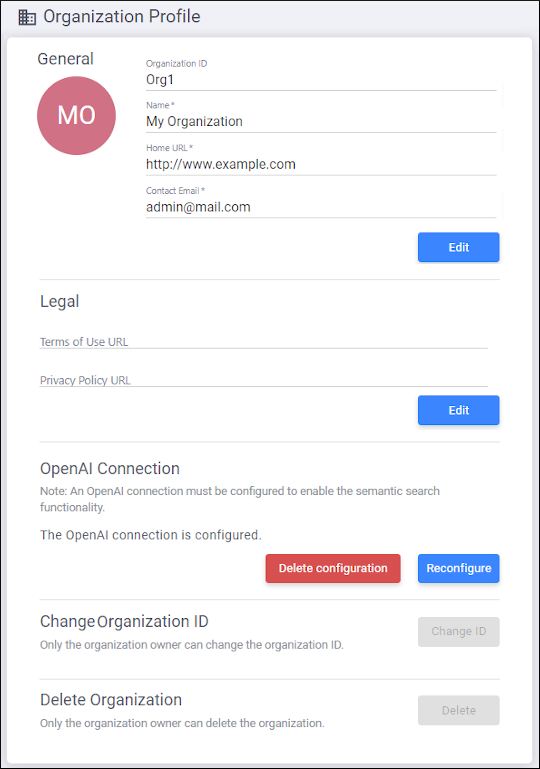Click the Organization Profile page title
The image size is (540, 769).
click(x=122, y=17)
